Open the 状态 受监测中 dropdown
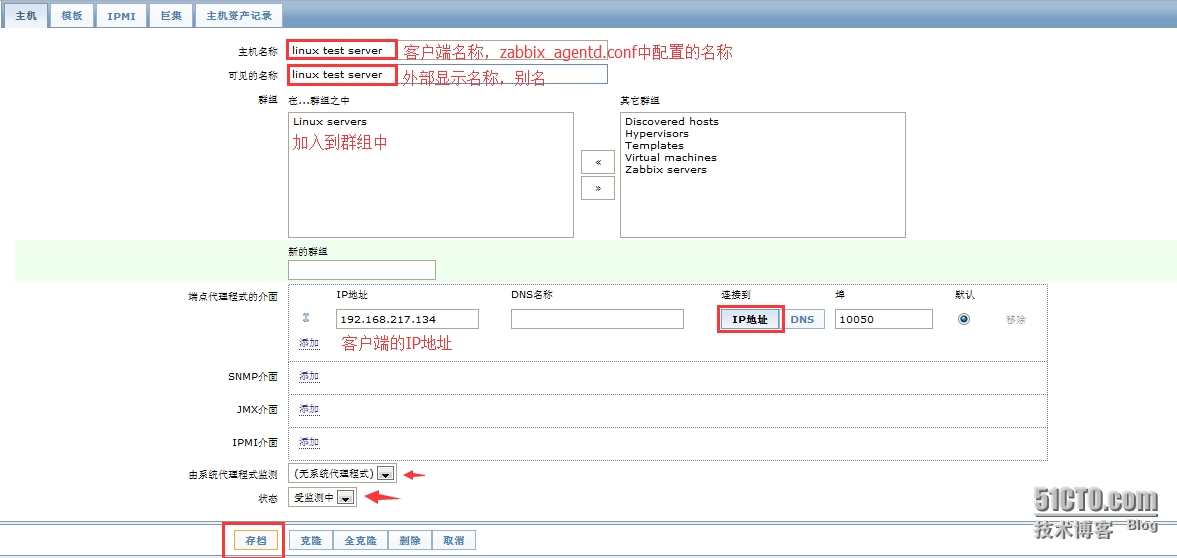This screenshot has width=1177, height=558. (323, 497)
